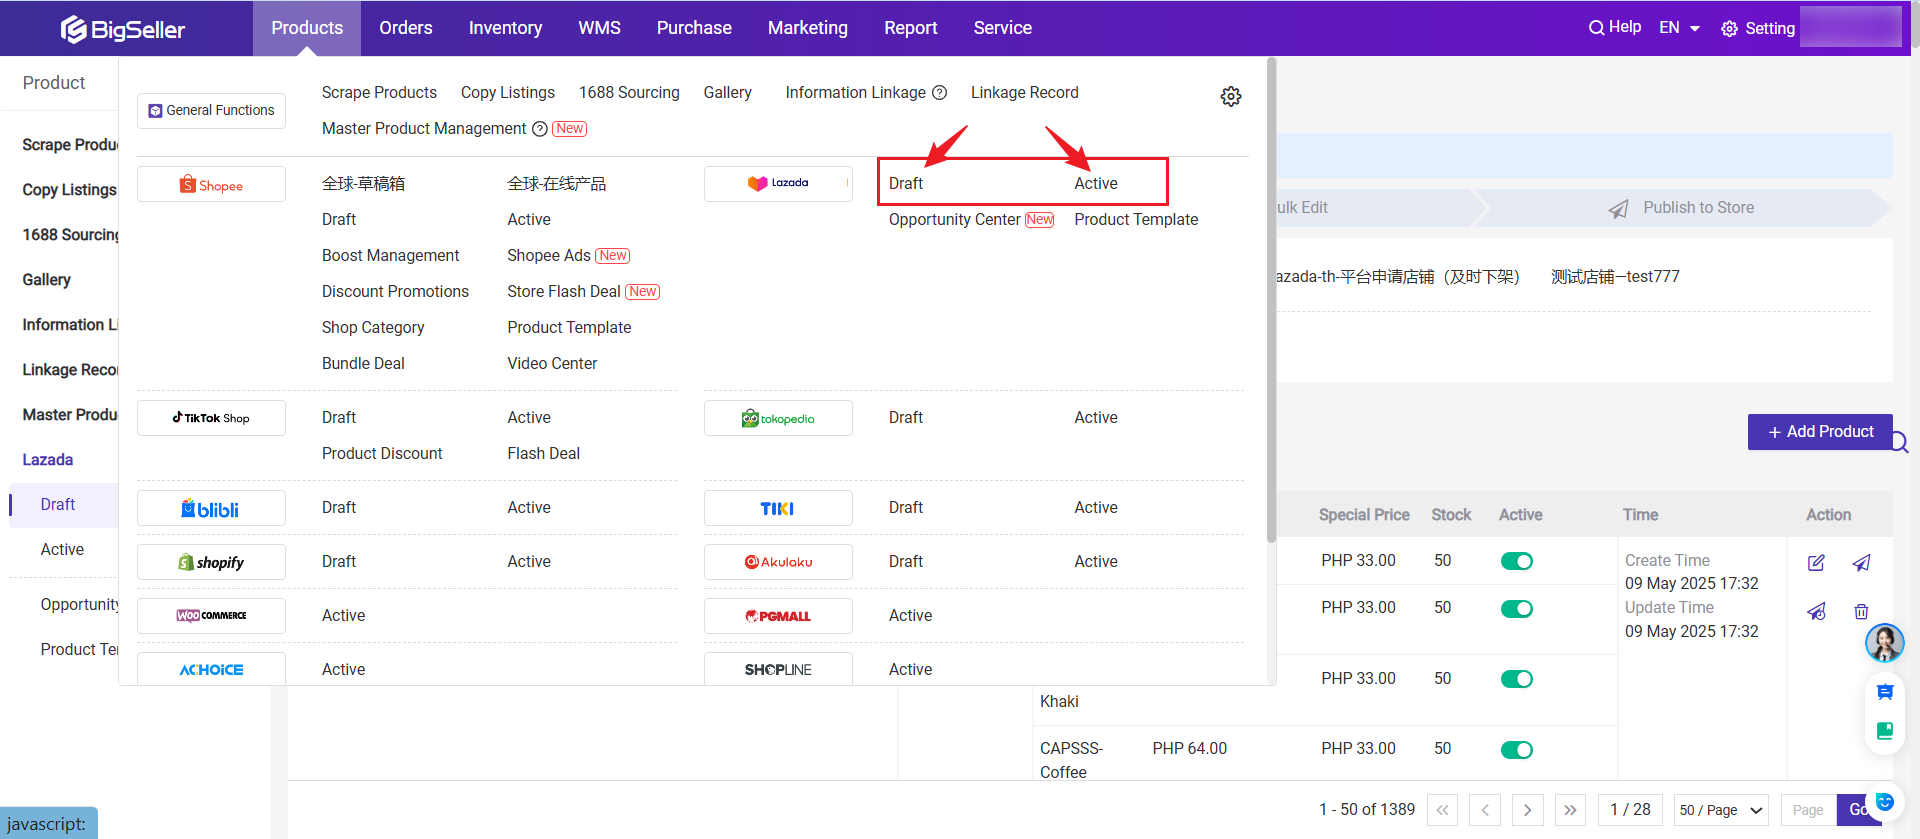Open the mega menu settings gear

(1231, 96)
